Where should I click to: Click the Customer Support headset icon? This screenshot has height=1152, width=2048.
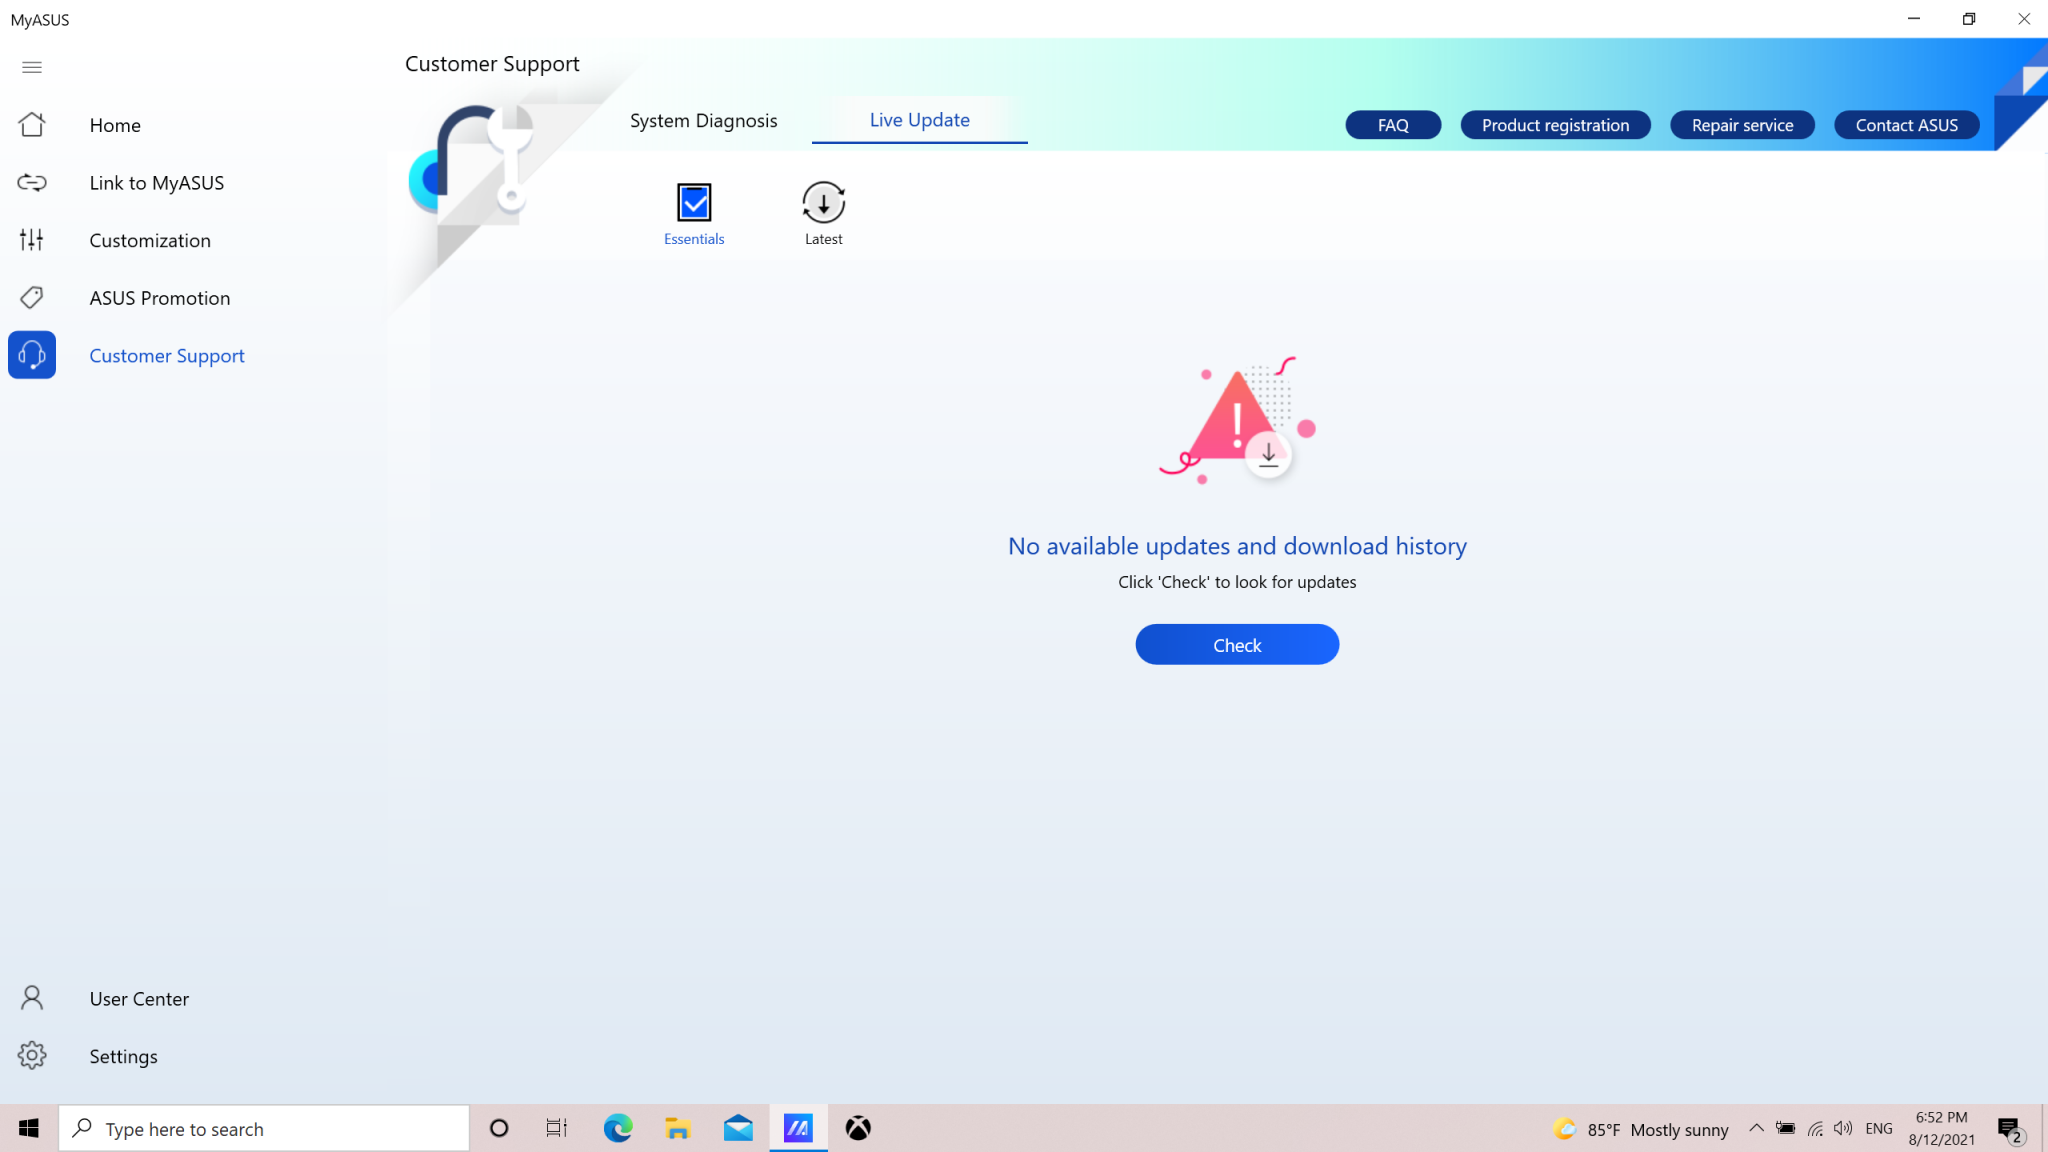(x=32, y=355)
